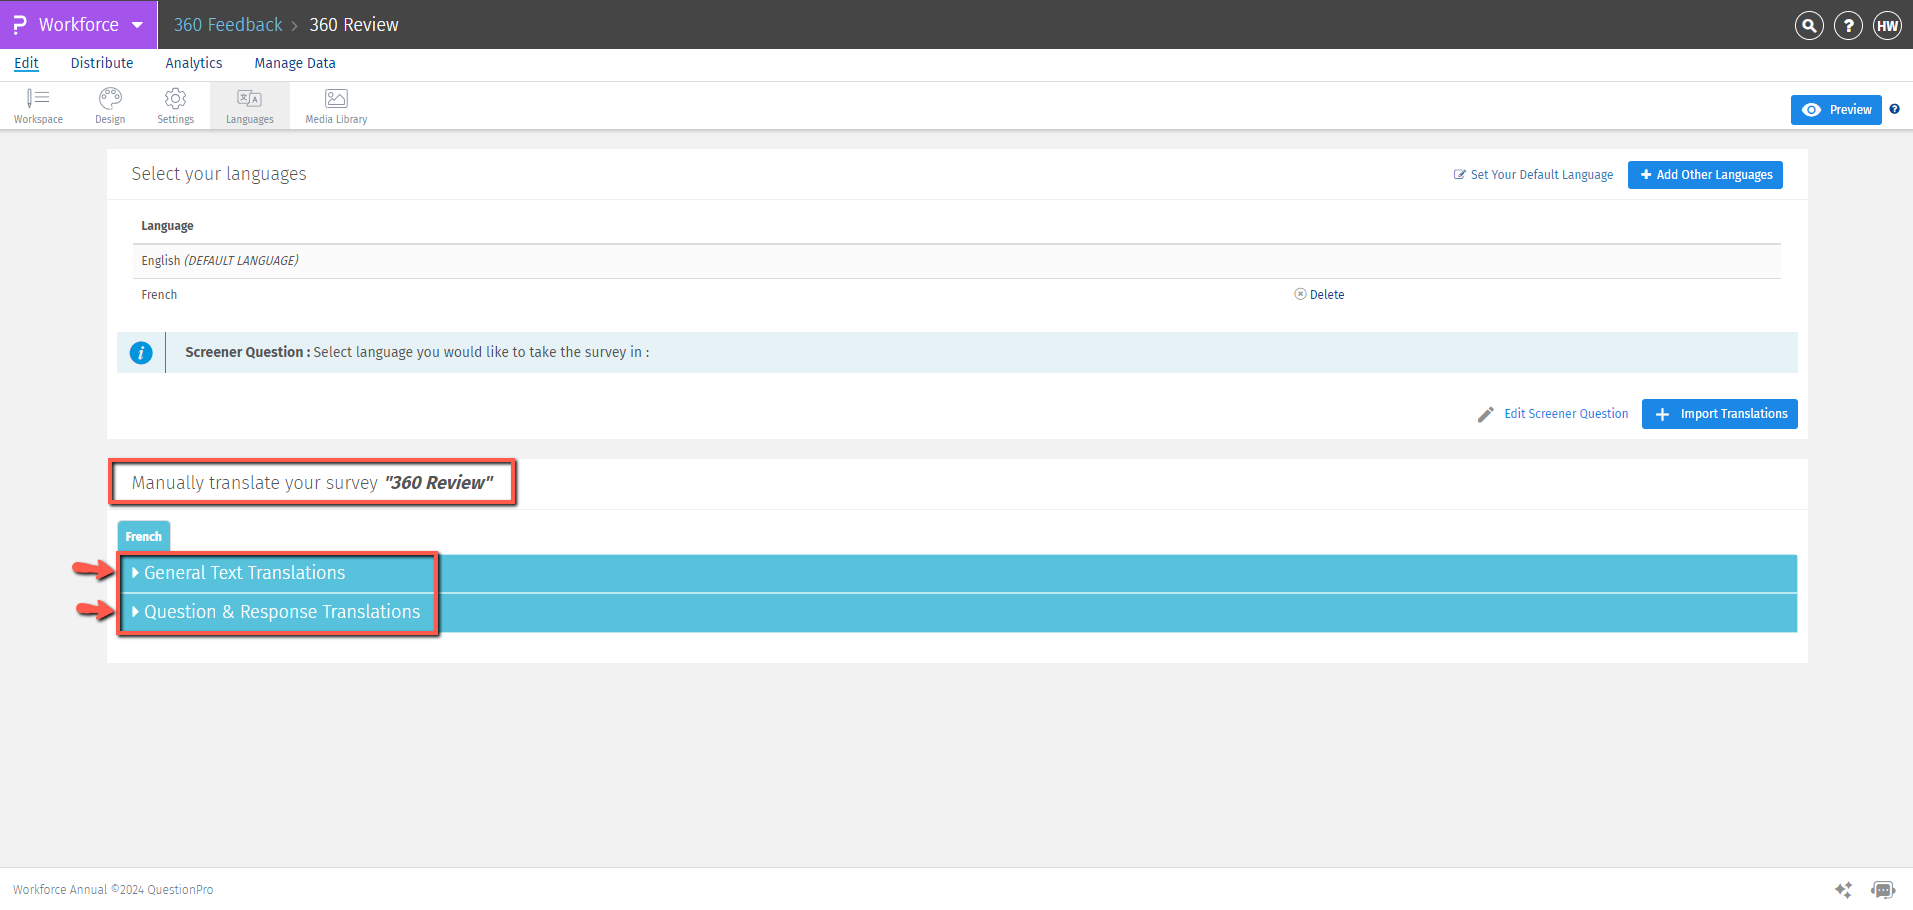The image size is (1913, 910).
Task: Open the Workforce product dropdown
Action: (79, 24)
